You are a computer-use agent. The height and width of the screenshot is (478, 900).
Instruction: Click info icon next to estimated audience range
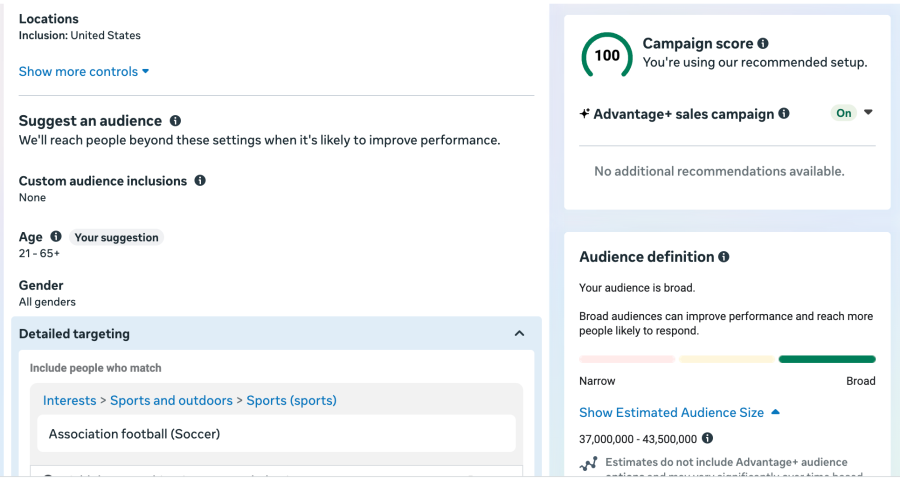[x=708, y=438]
